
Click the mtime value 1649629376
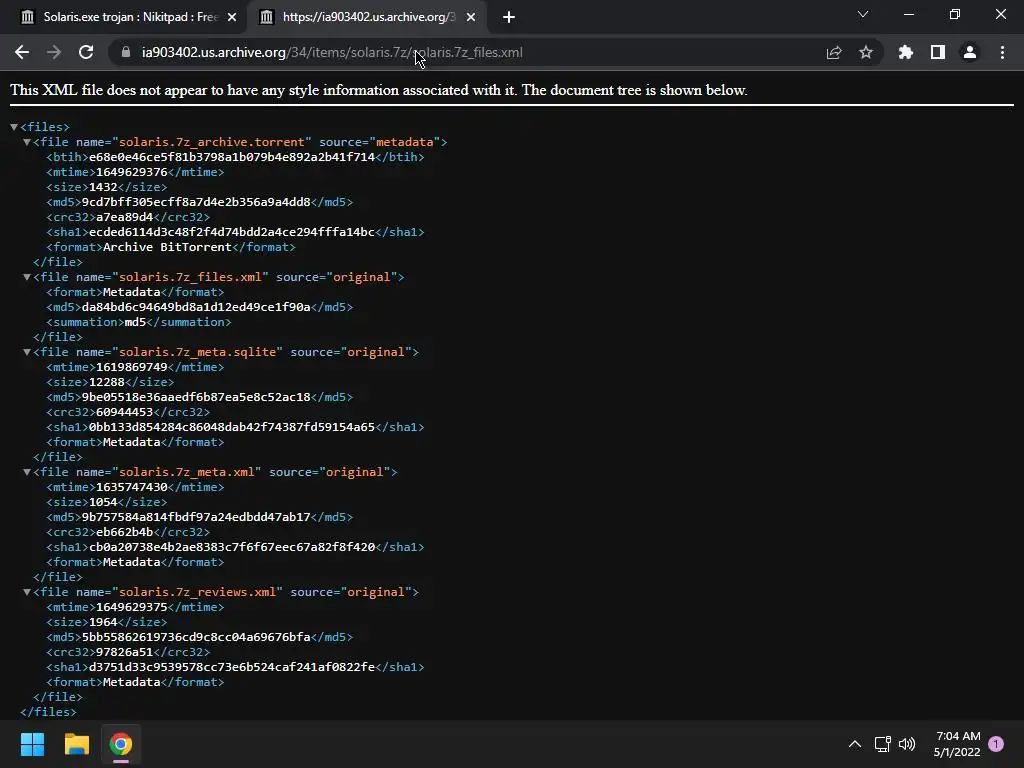(x=132, y=172)
